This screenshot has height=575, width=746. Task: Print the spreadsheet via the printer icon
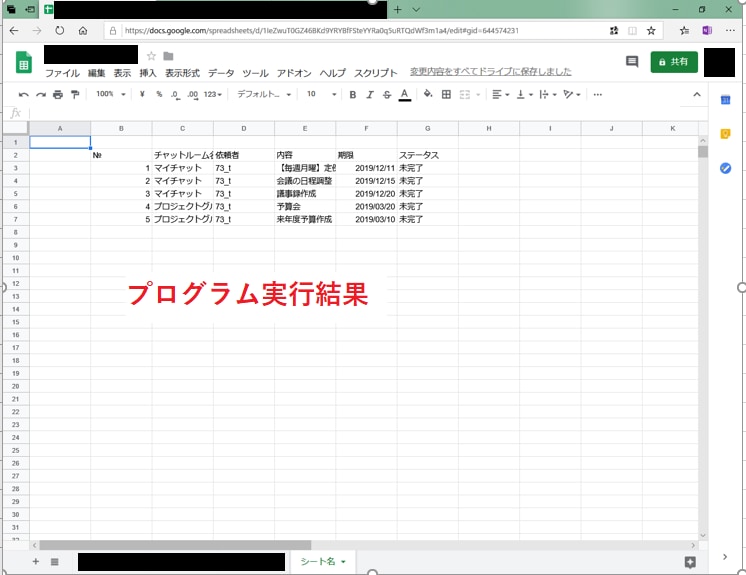click(x=58, y=95)
